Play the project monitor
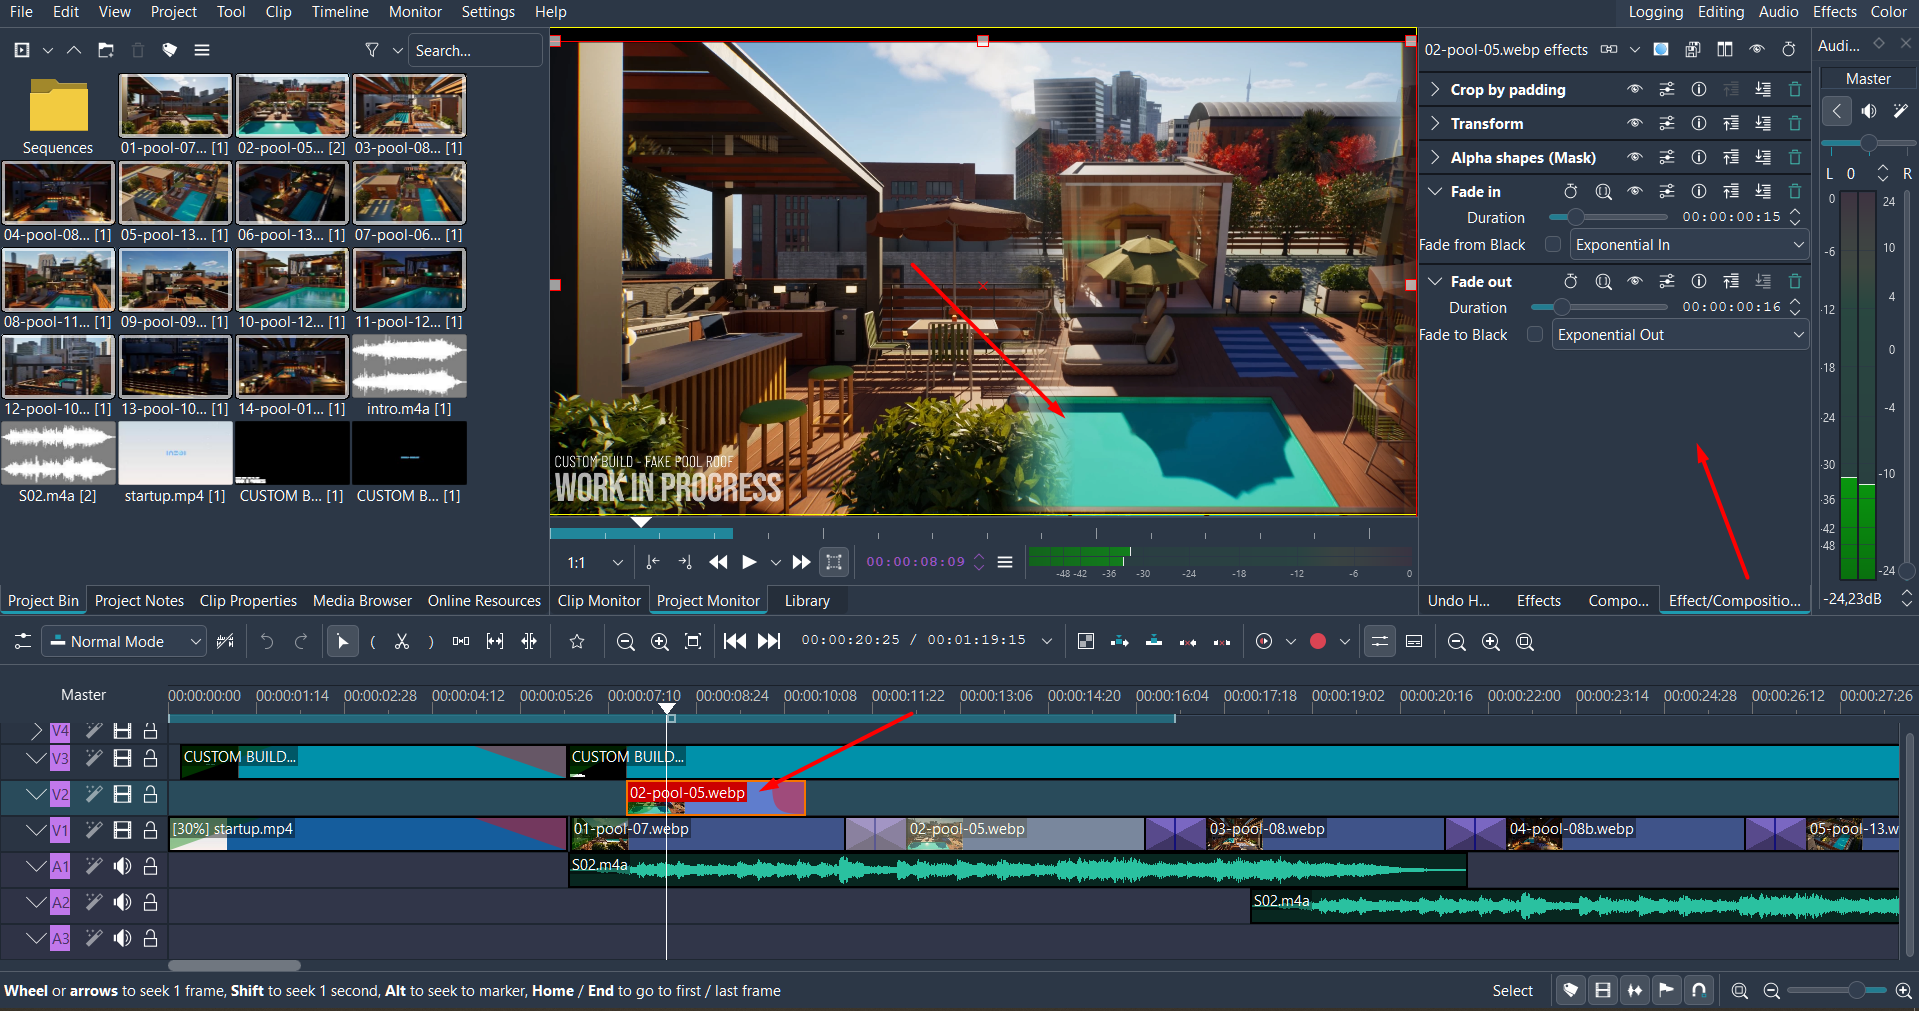 point(749,562)
